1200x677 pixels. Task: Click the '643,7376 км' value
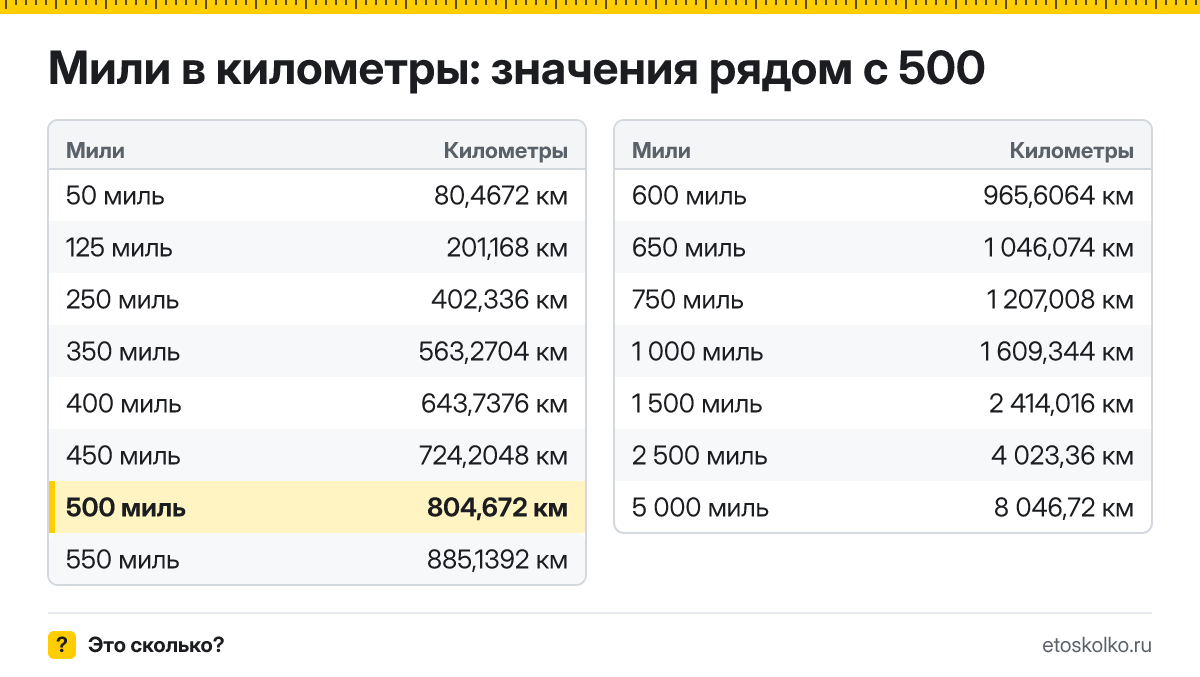[x=494, y=403]
